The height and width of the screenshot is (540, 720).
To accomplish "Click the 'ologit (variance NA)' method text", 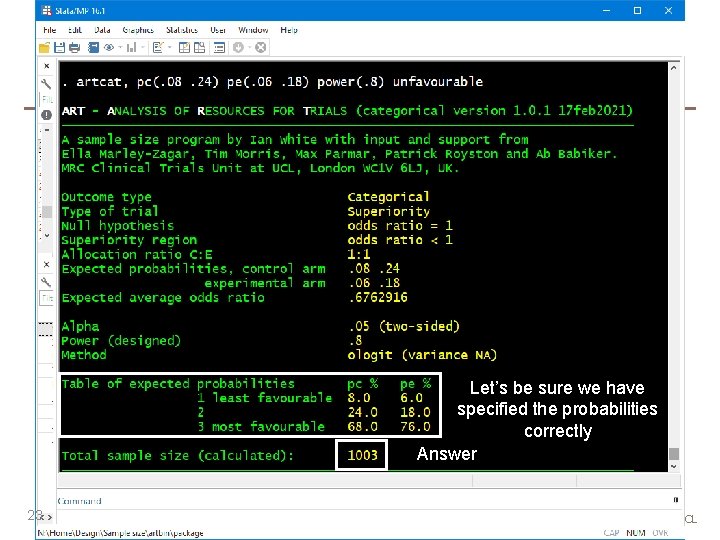I will pyautogui.click(x=422, y=355).
